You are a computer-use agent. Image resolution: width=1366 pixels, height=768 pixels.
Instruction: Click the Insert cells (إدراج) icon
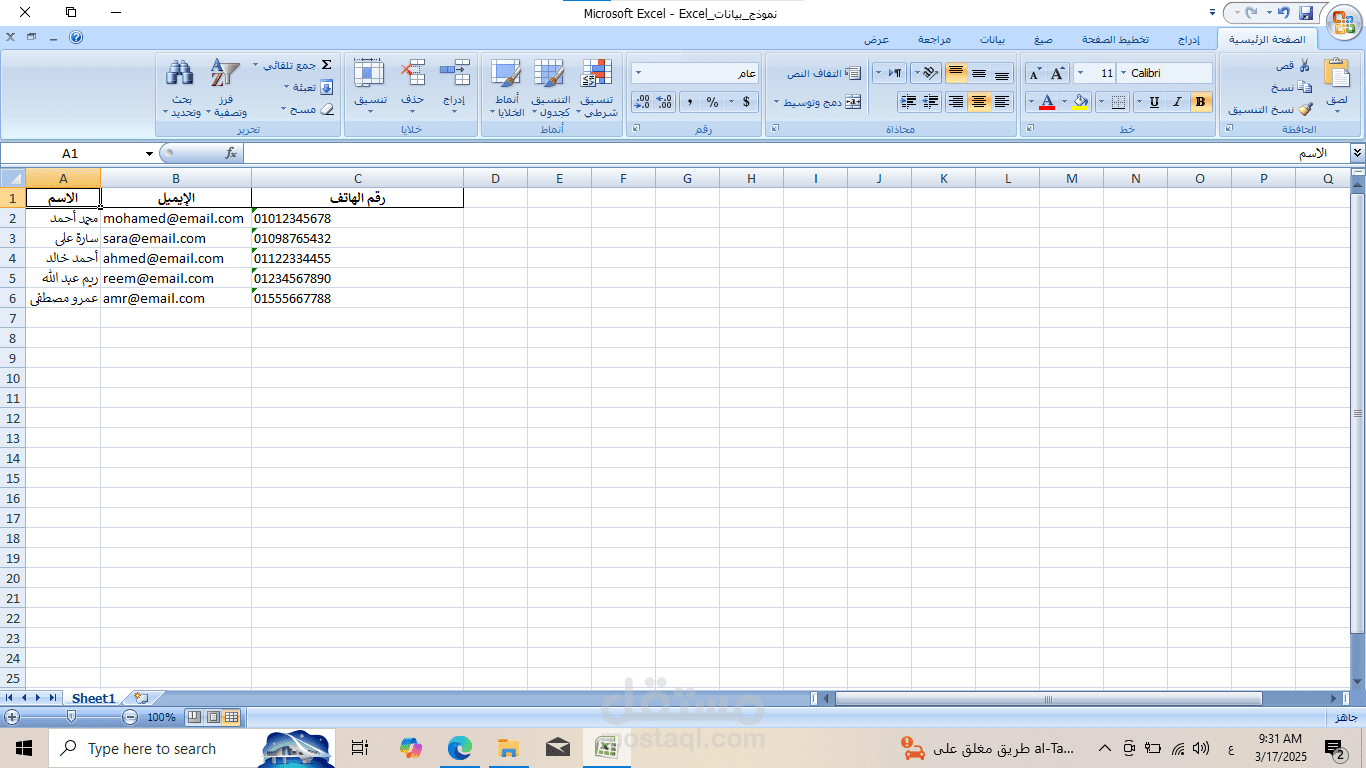pyautogui.click(x=455, y=73)
